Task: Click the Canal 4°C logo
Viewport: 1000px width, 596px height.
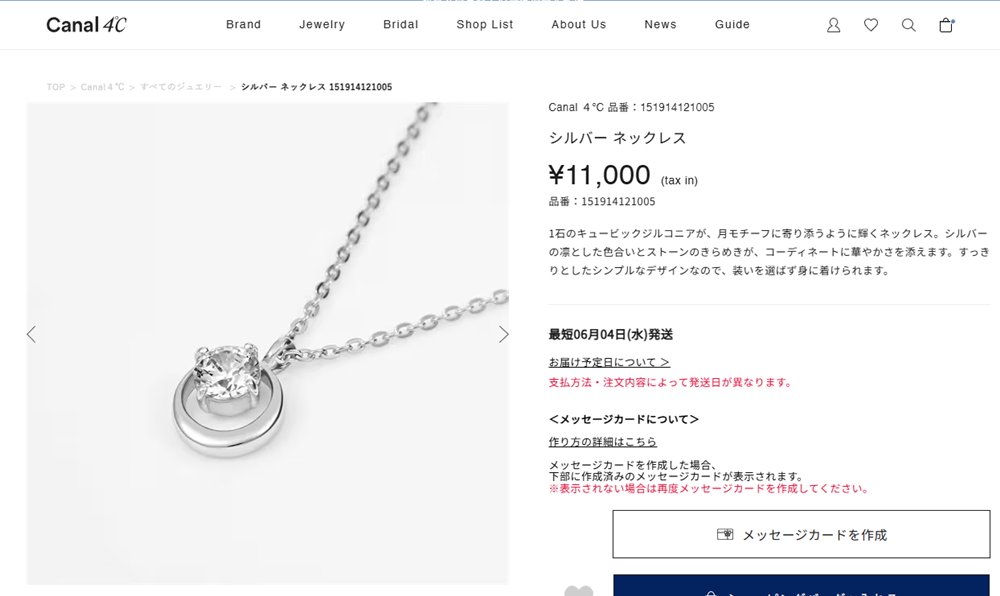Action: [86, 25]
